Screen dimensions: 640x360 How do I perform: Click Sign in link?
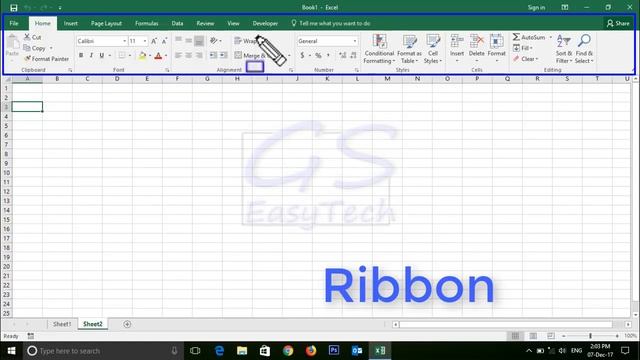pos(536,7)
